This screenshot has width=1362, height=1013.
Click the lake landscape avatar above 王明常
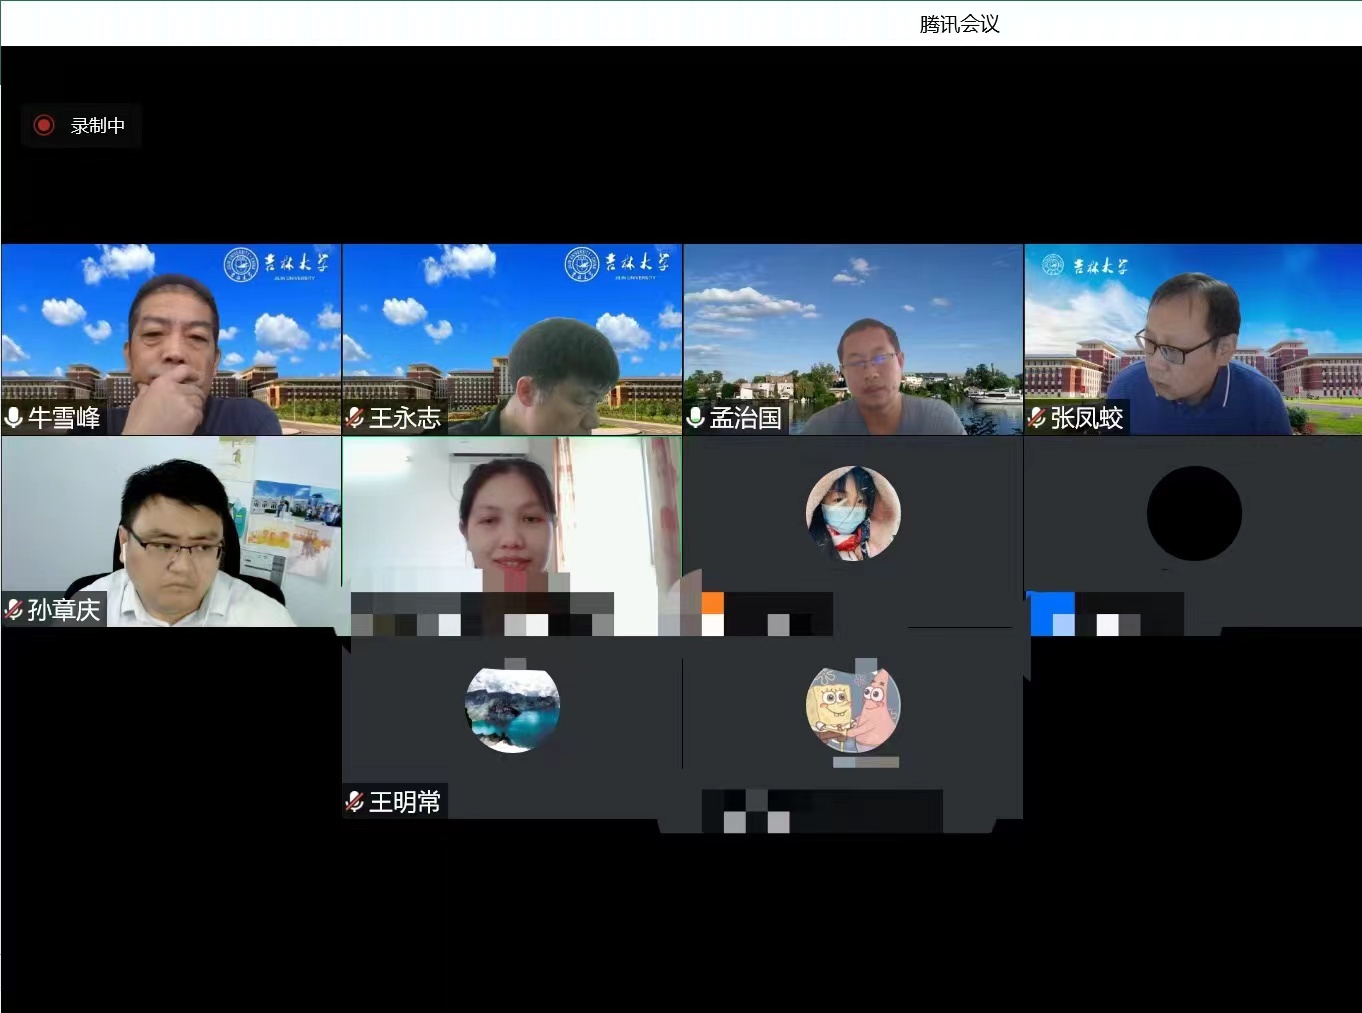[x=512, y=708]
